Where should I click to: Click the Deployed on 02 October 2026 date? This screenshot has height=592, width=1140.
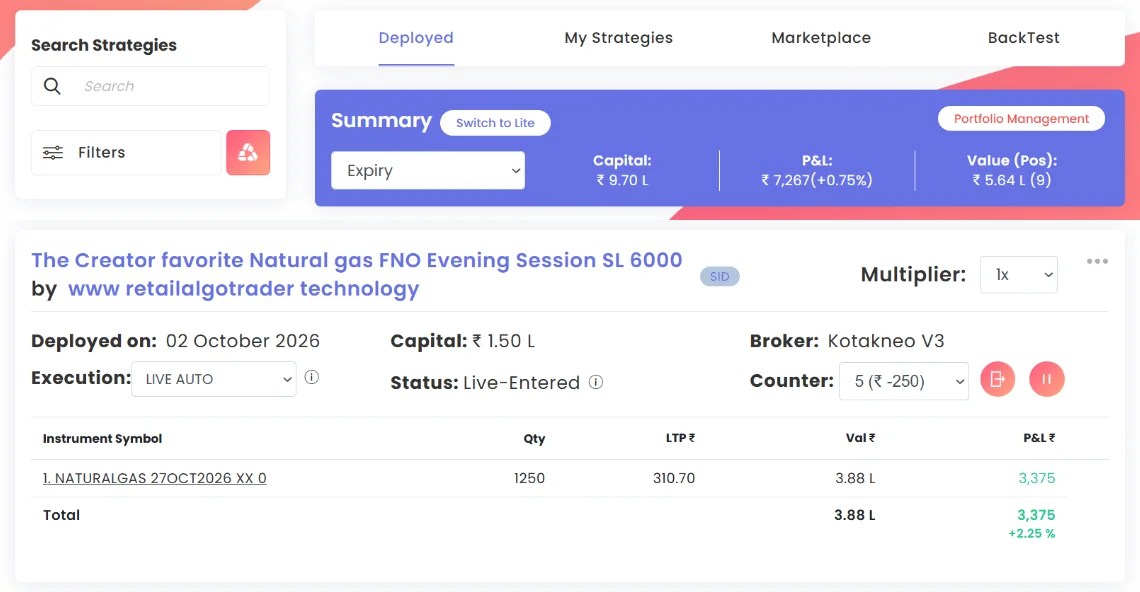click(x=243, y=341)
